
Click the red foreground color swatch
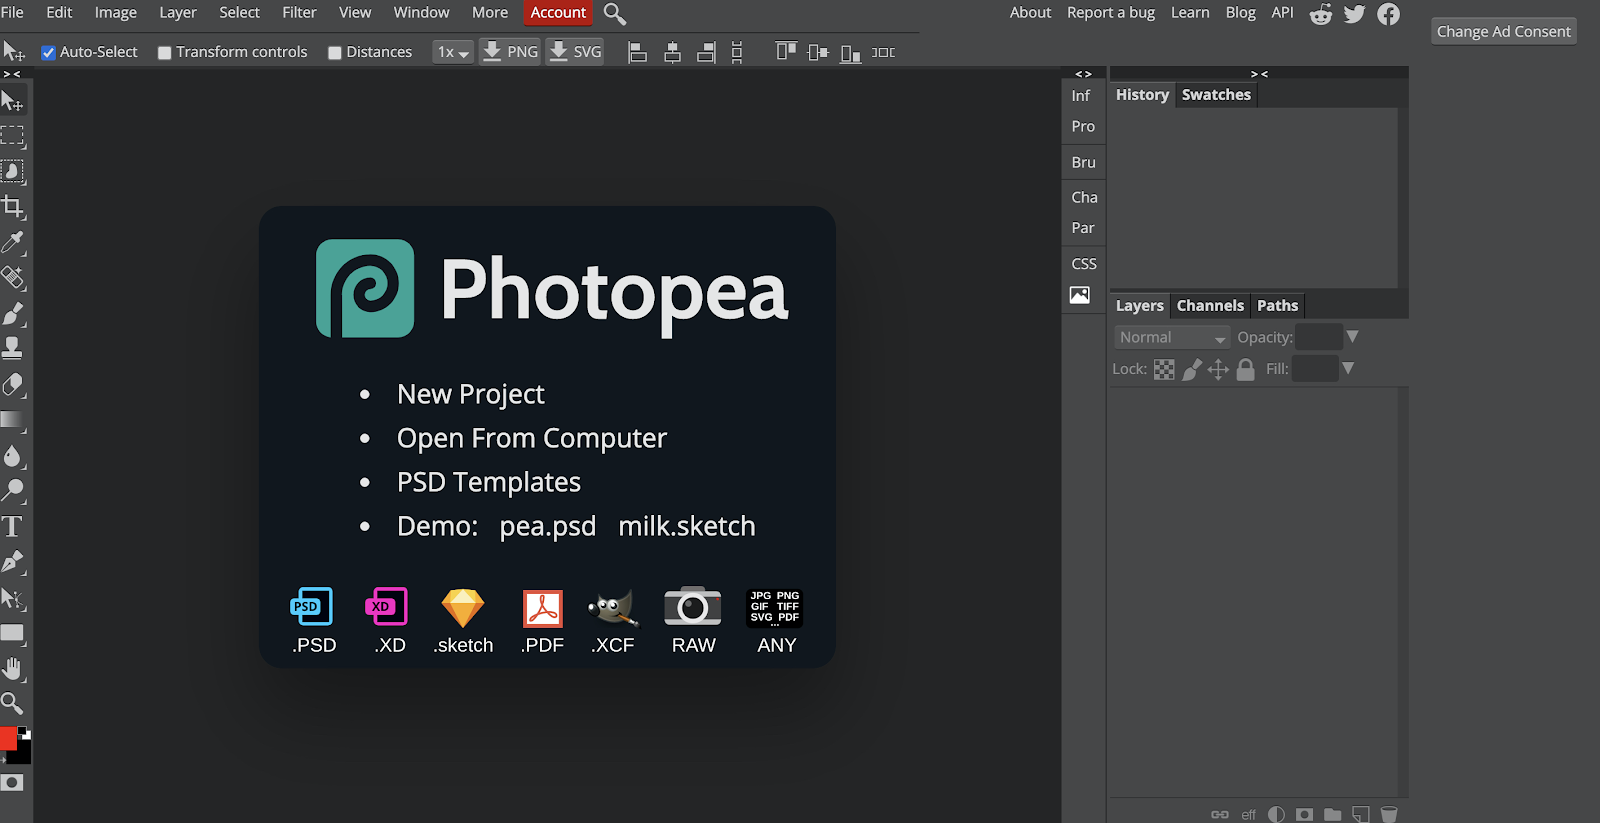click(8, 739)
